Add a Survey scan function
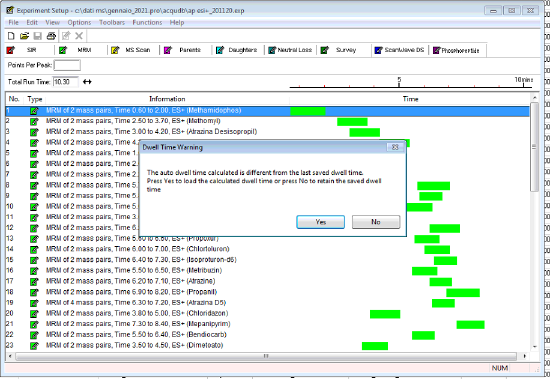This screenshot has width=550, height=379. coord(343,50)
